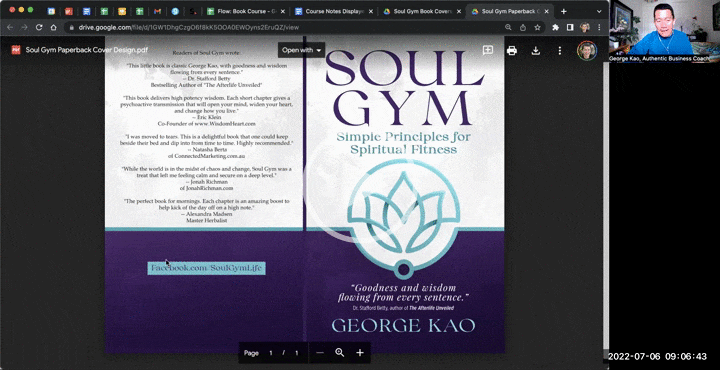
Task: Click the Google account avatar in Drive
Action: pos(587,50)
